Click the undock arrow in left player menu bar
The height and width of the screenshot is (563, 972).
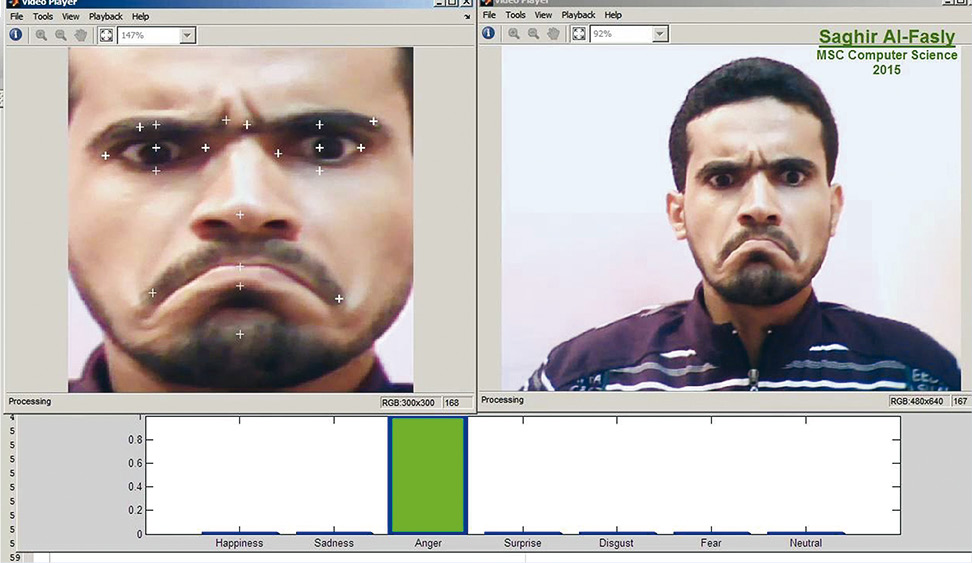pyautogui.click(x=467, y=17)
